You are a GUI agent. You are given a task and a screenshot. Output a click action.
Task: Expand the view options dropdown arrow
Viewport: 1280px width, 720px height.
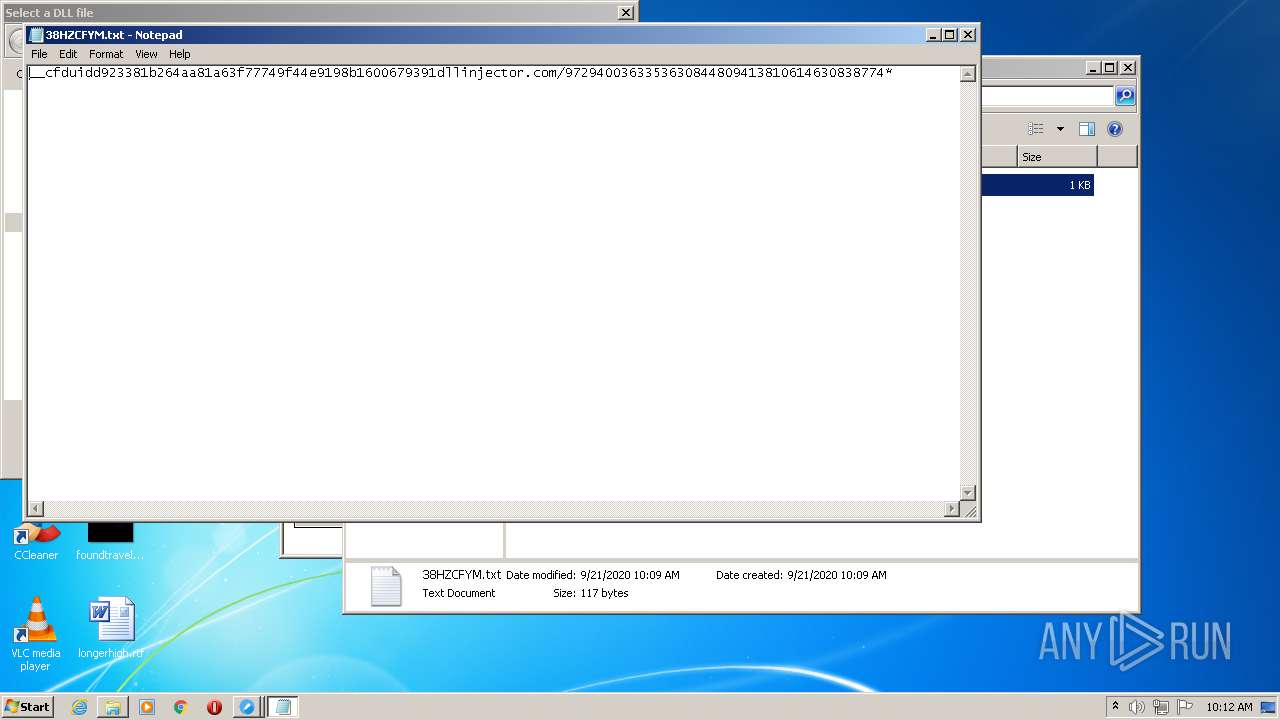coord(1060,129)
